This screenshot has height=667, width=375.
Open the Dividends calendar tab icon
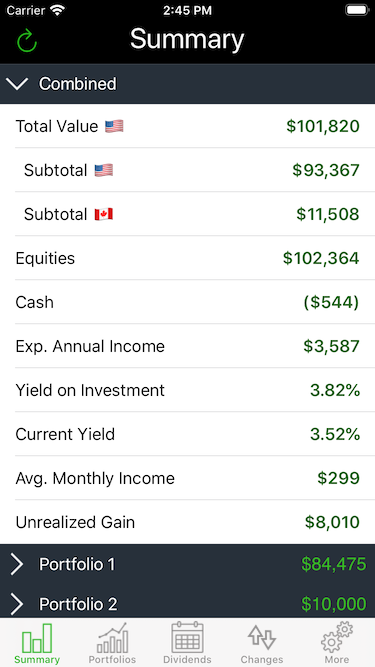(187, 638)
